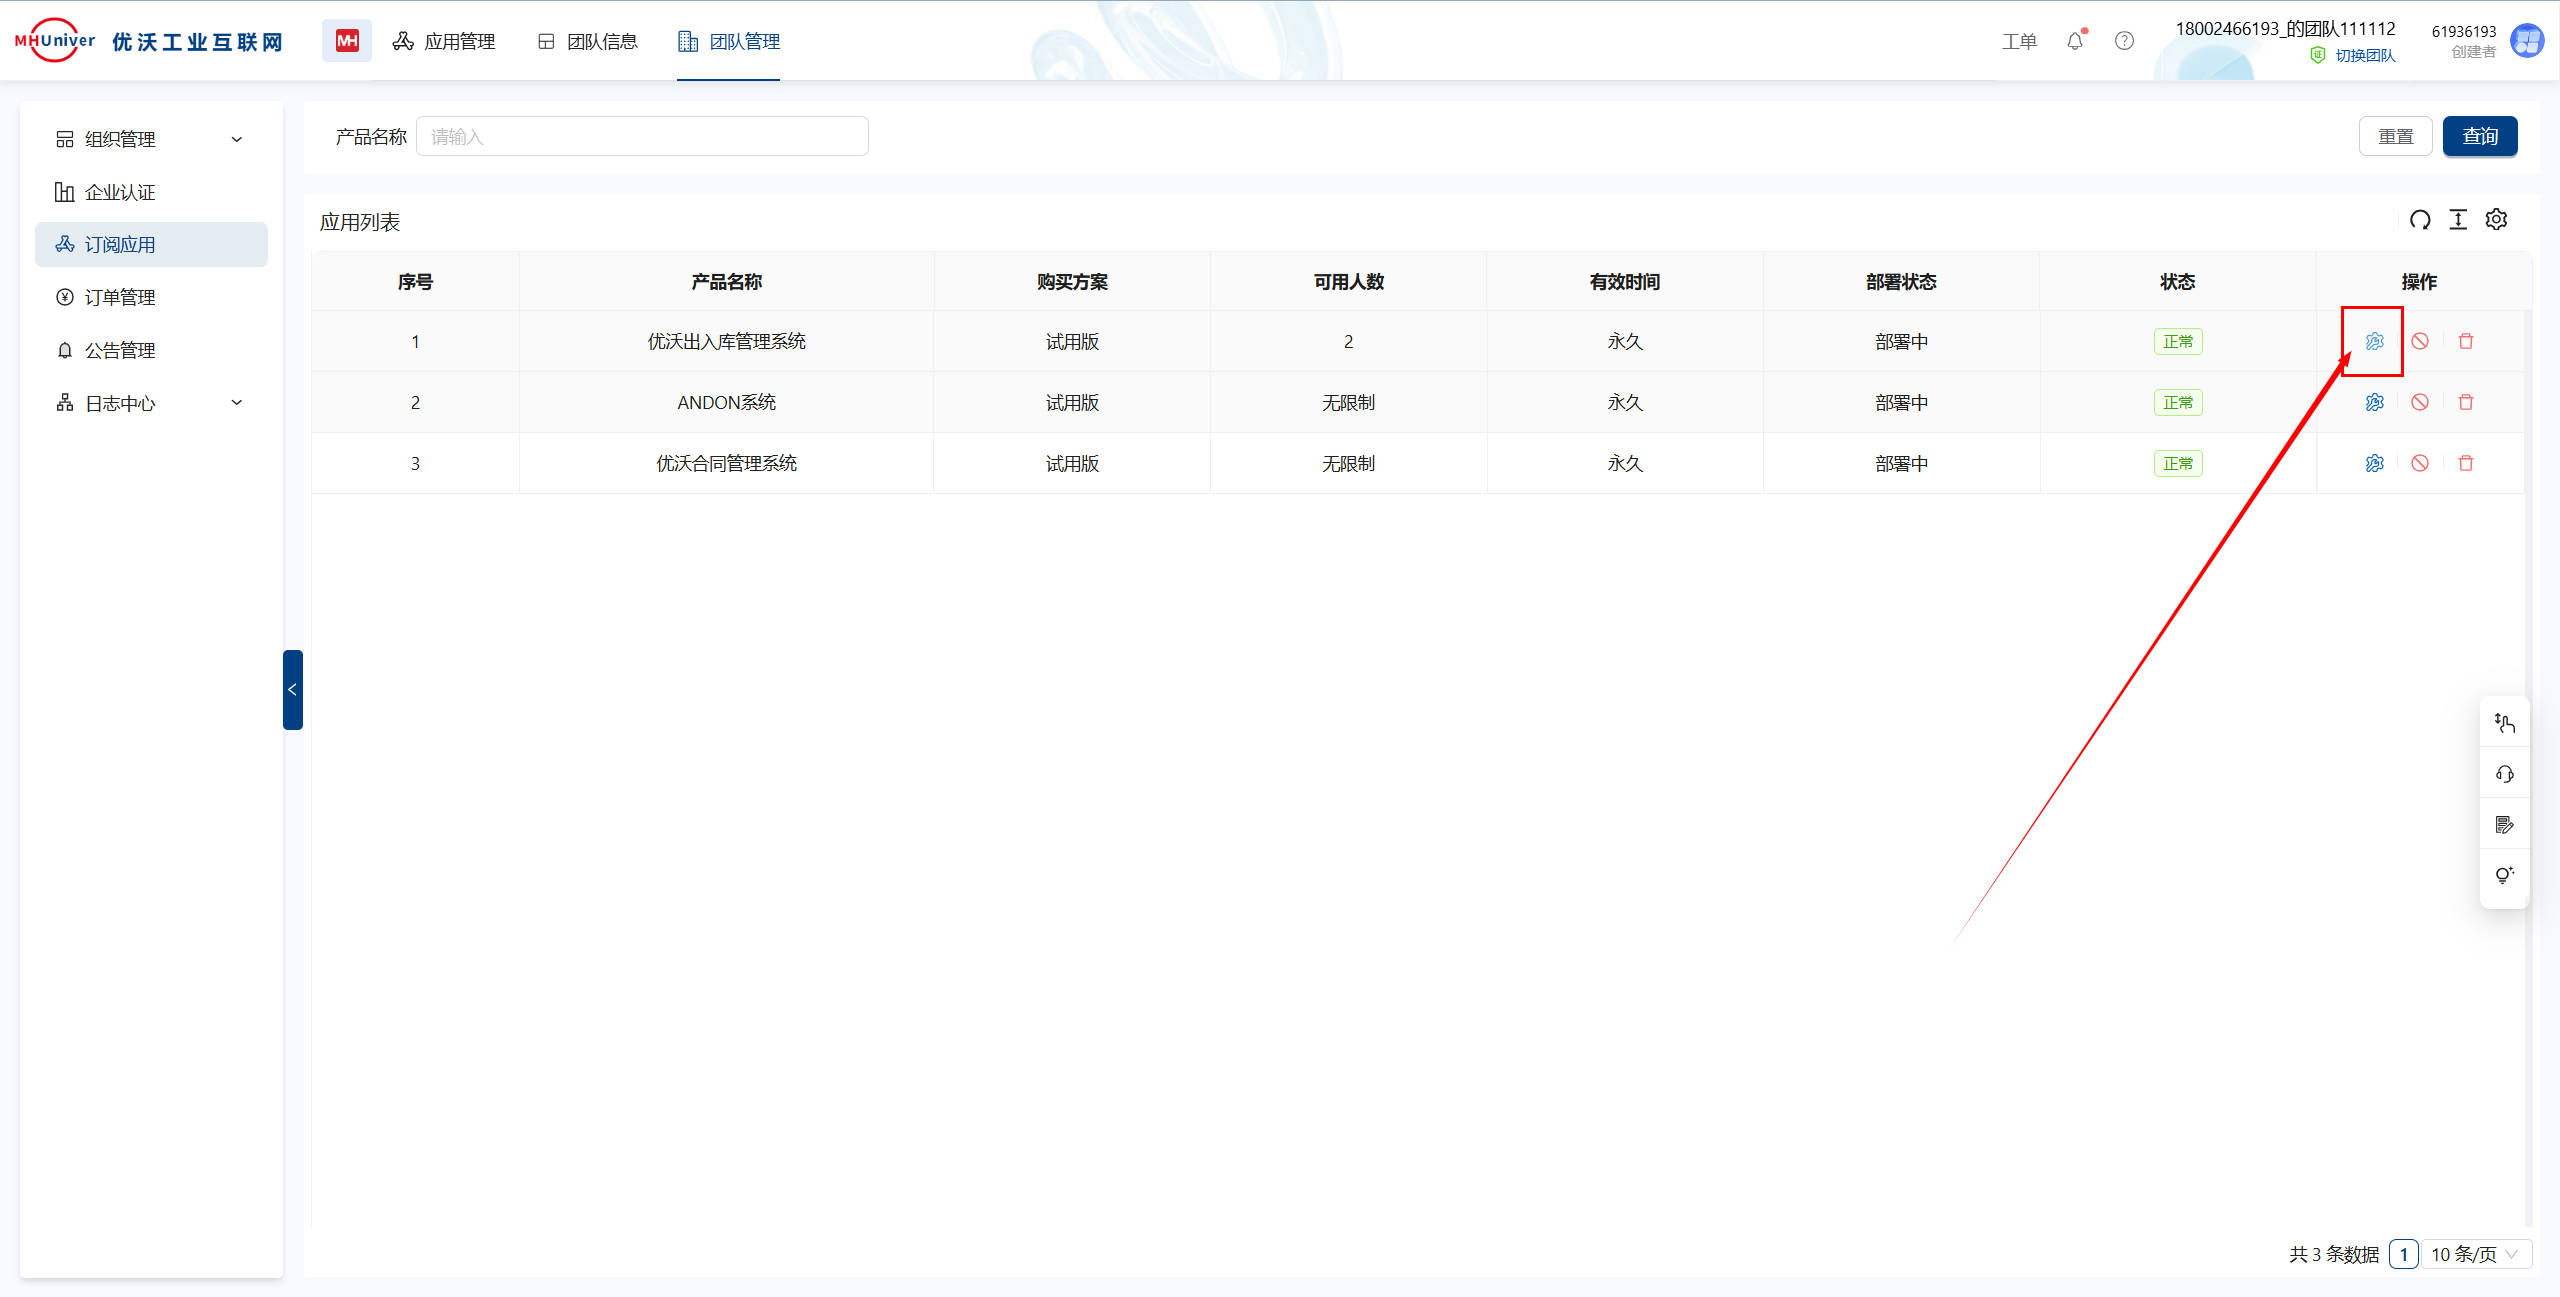Open the 订单管理 sidebar item

pos(120,297)
